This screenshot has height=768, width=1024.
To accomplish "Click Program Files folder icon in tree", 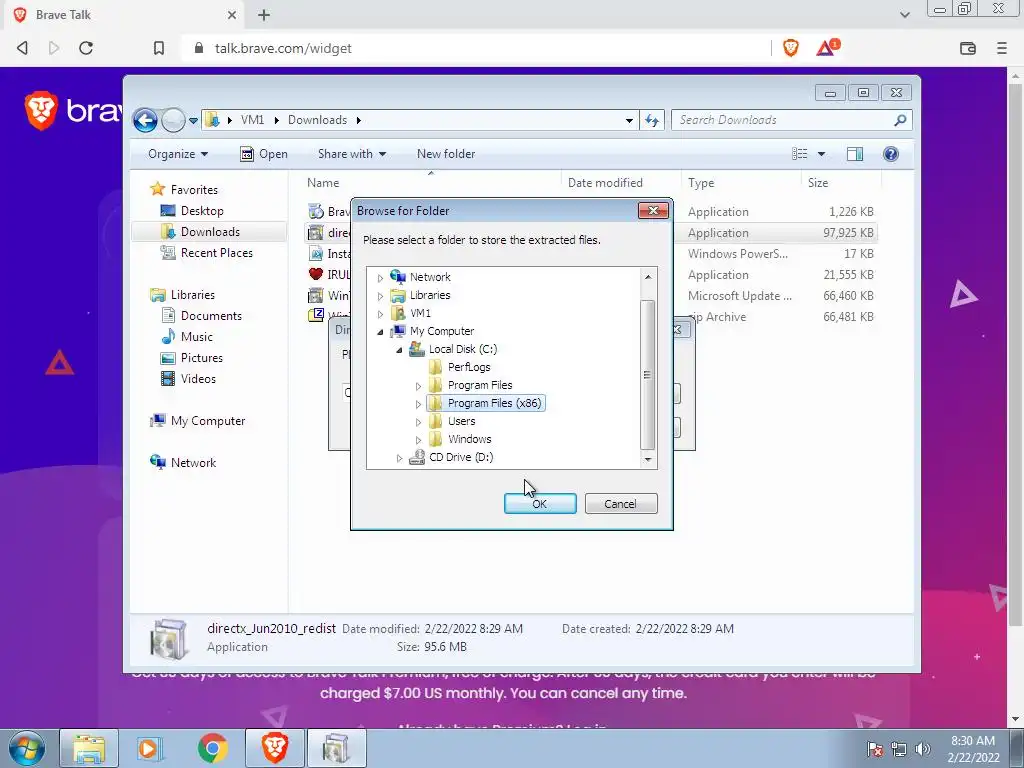I will point(436,385).
